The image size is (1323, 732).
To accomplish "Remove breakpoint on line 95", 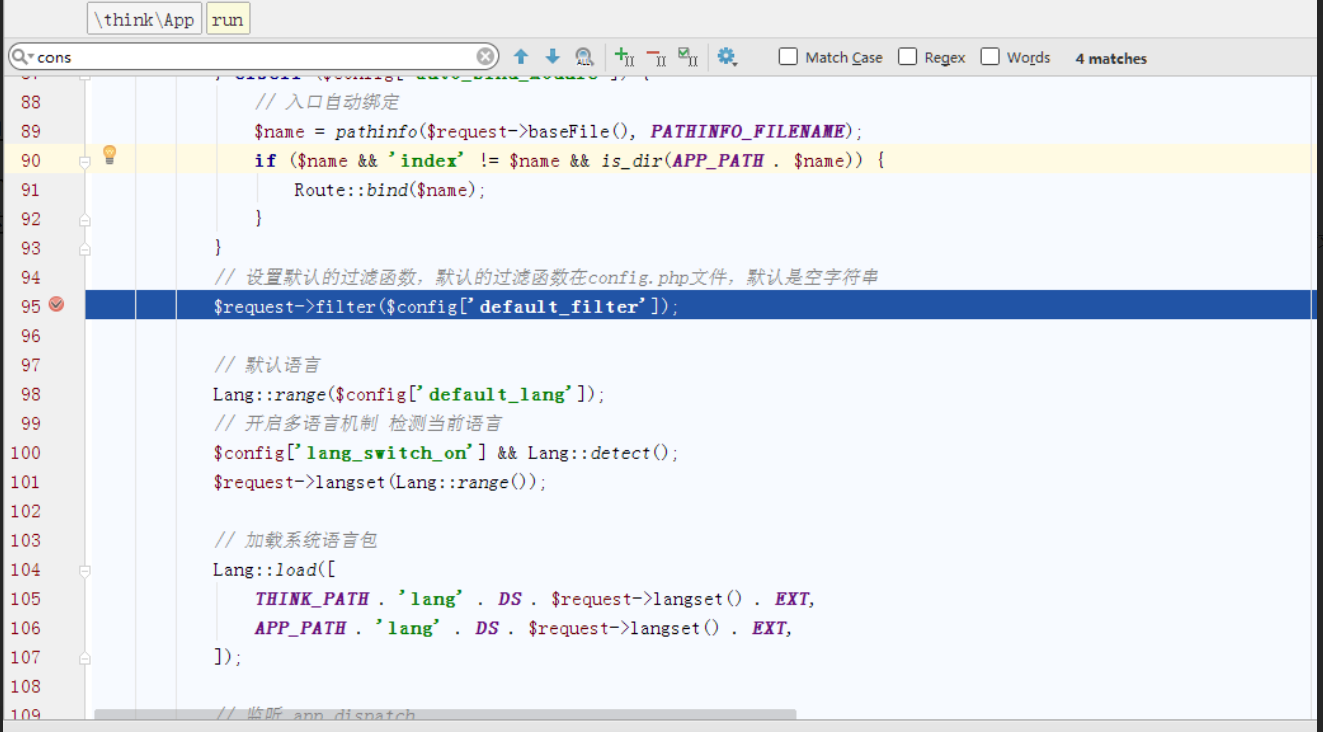I will point(57,305).
